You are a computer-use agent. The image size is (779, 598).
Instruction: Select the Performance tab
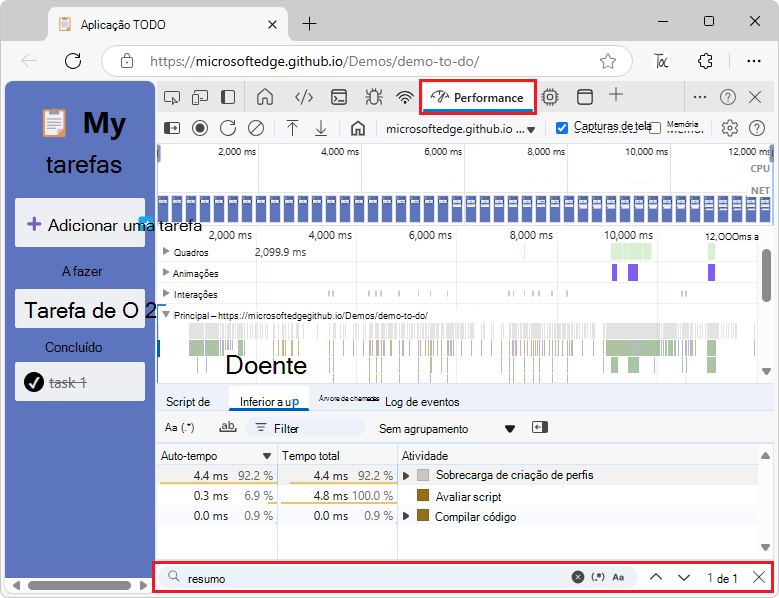478,97
